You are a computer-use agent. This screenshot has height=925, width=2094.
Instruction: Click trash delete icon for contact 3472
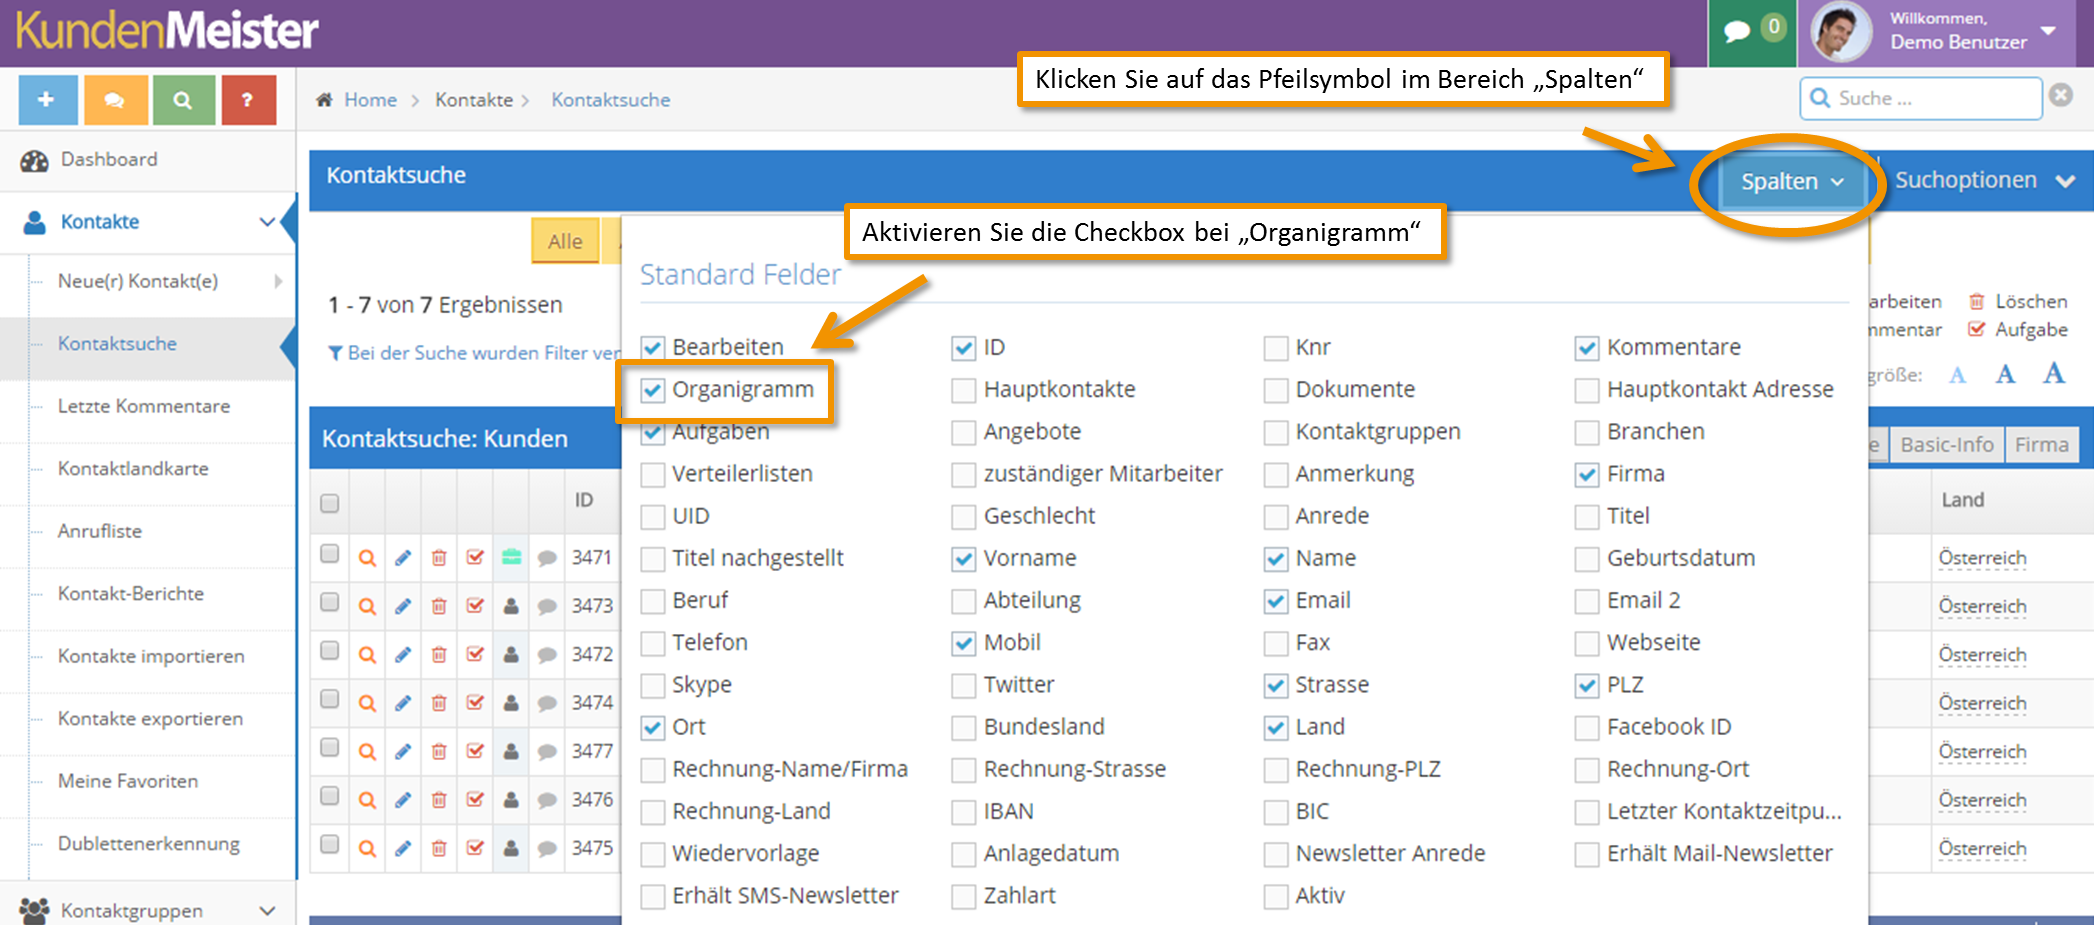point(439,655)
